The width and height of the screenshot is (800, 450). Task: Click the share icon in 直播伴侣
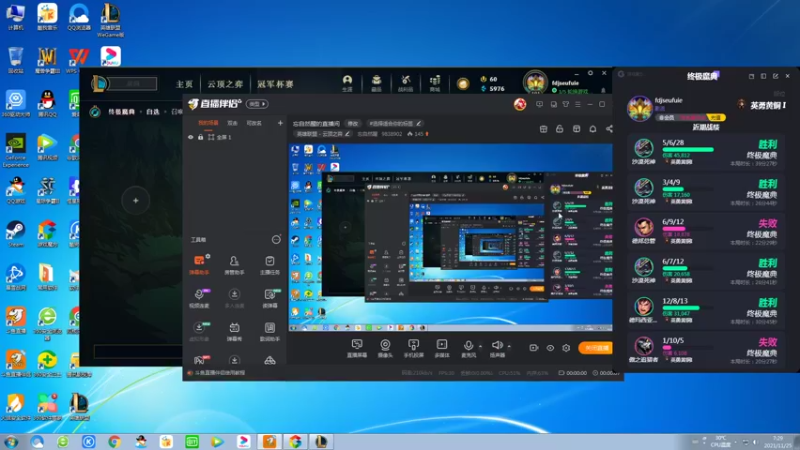tap(609, 129)
